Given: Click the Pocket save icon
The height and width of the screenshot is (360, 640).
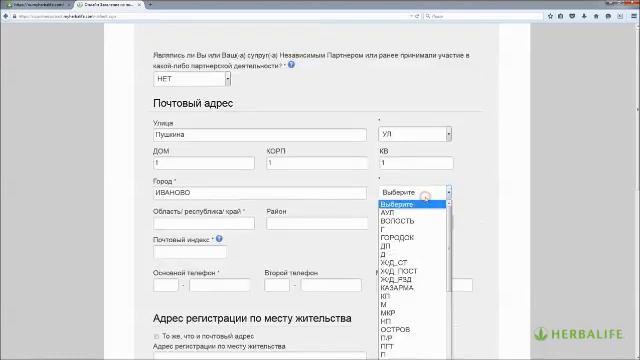Looking at the screenshot, I should [572, 16].
